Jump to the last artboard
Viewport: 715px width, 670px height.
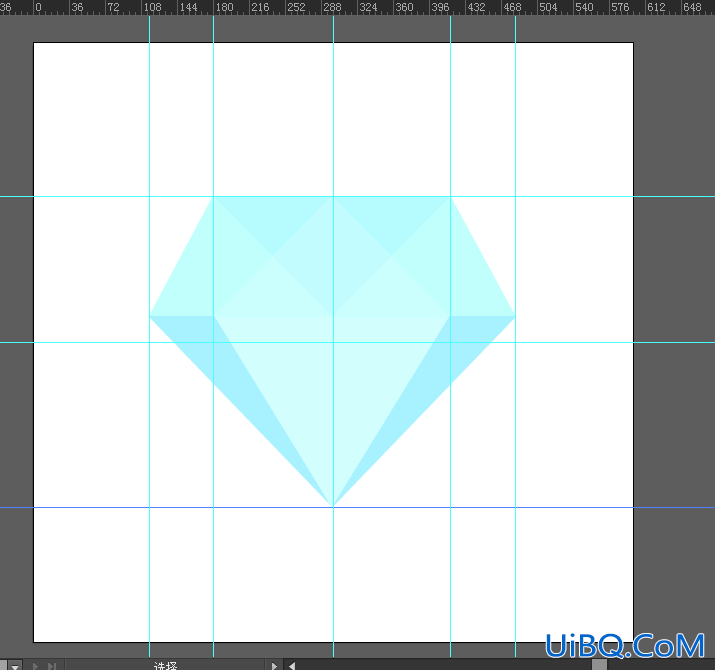(x=52, y=666)
